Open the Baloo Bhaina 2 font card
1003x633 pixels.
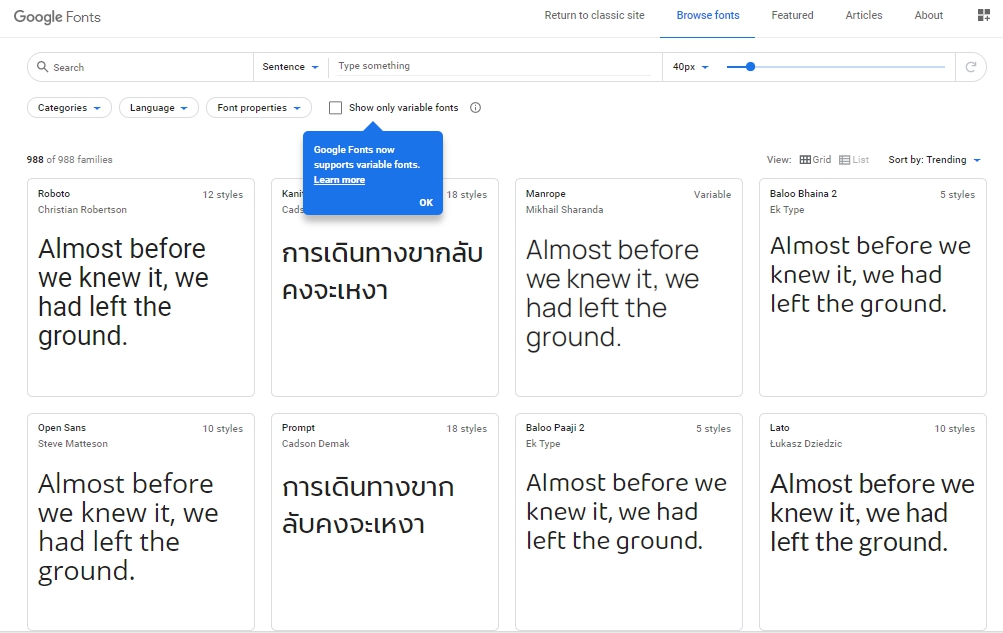[873, 288]
